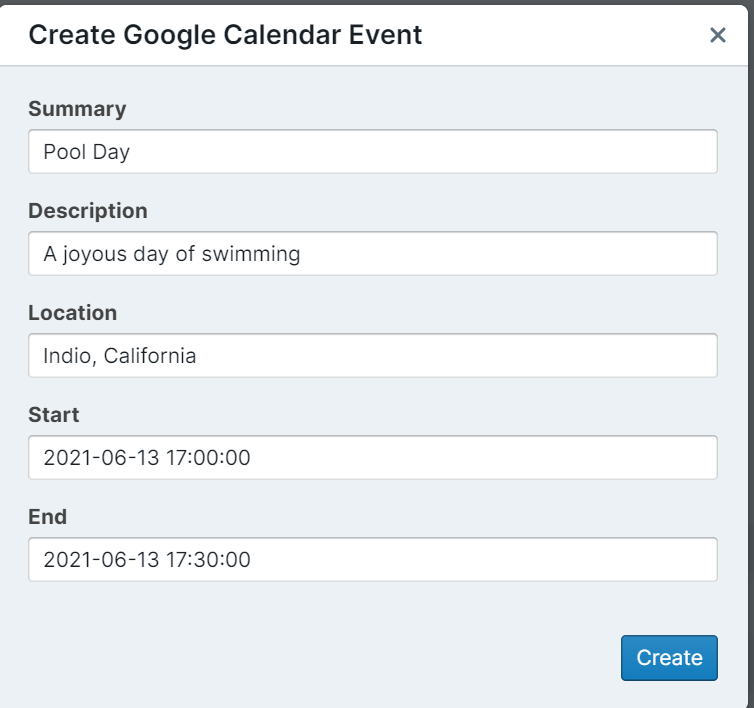Click the Description field label
This screenshot has width=754, height=708.
coord(88,211)
